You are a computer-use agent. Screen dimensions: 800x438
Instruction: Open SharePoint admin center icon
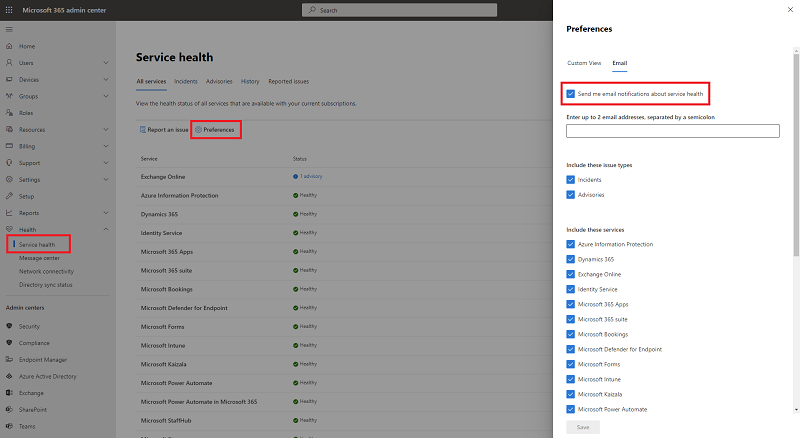coord(9,409)
